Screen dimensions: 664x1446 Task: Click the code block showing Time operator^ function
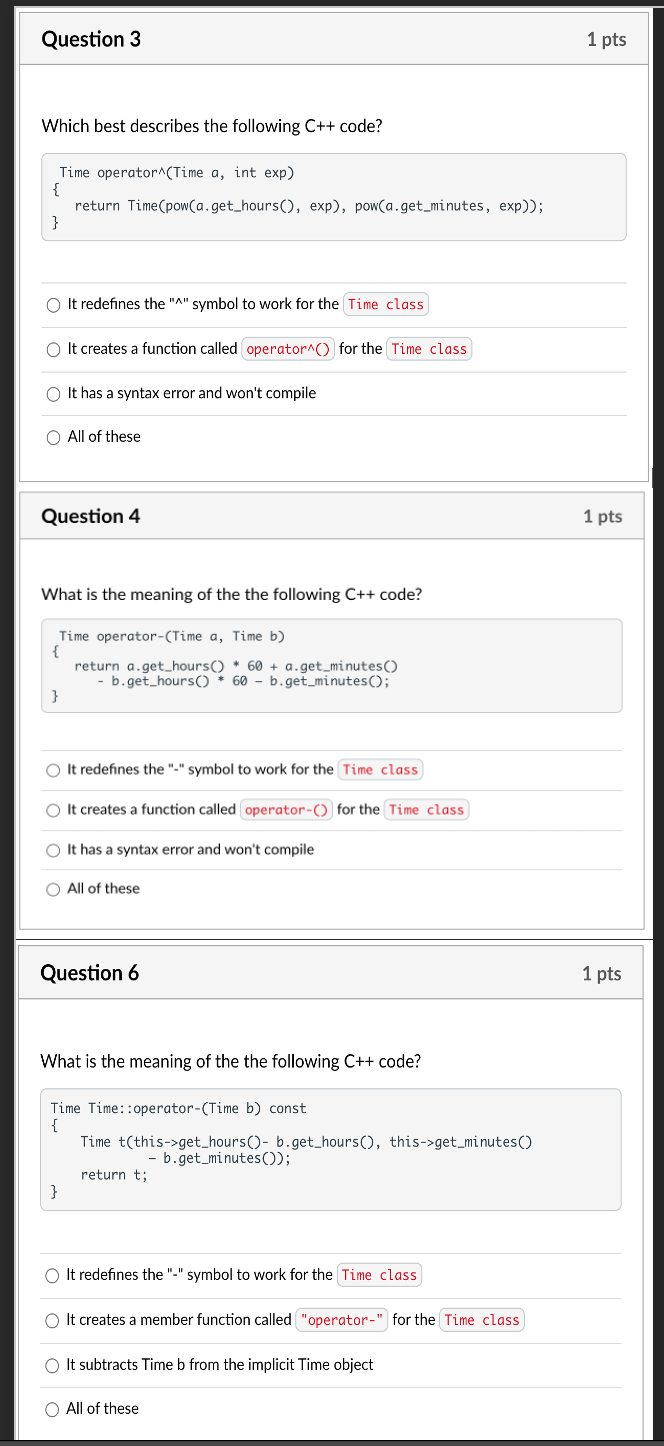point(334,196)
